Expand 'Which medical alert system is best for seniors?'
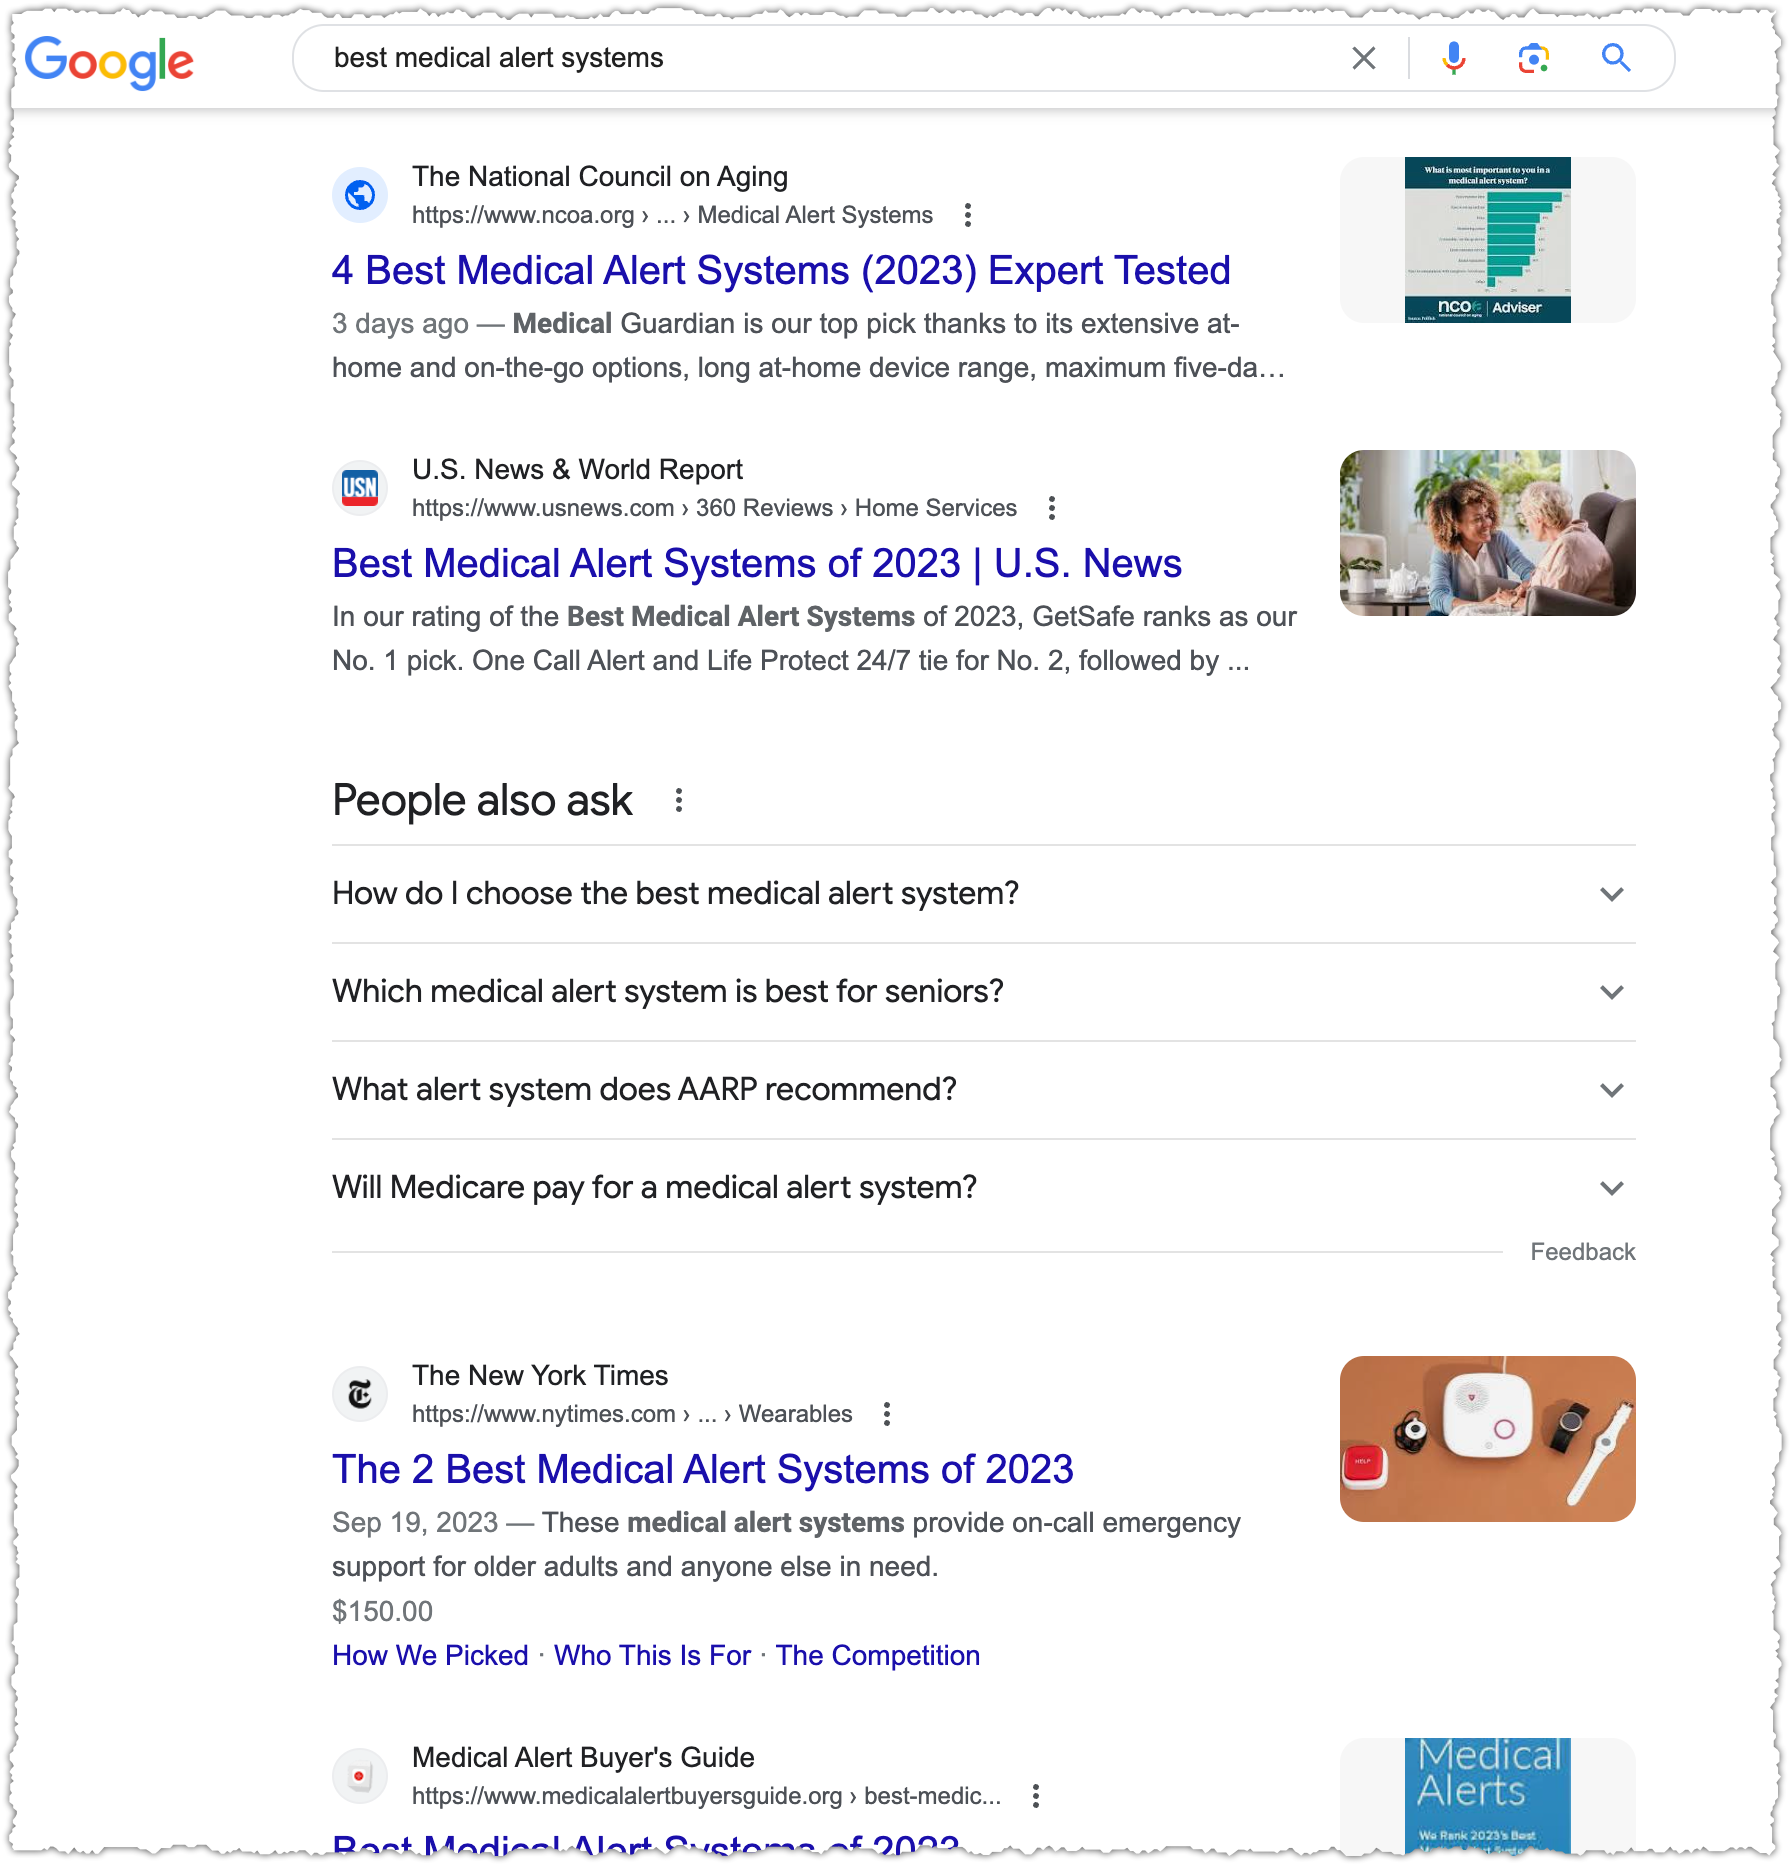Viewport: 1790px width, 1864px height. [x=984, y=992]
